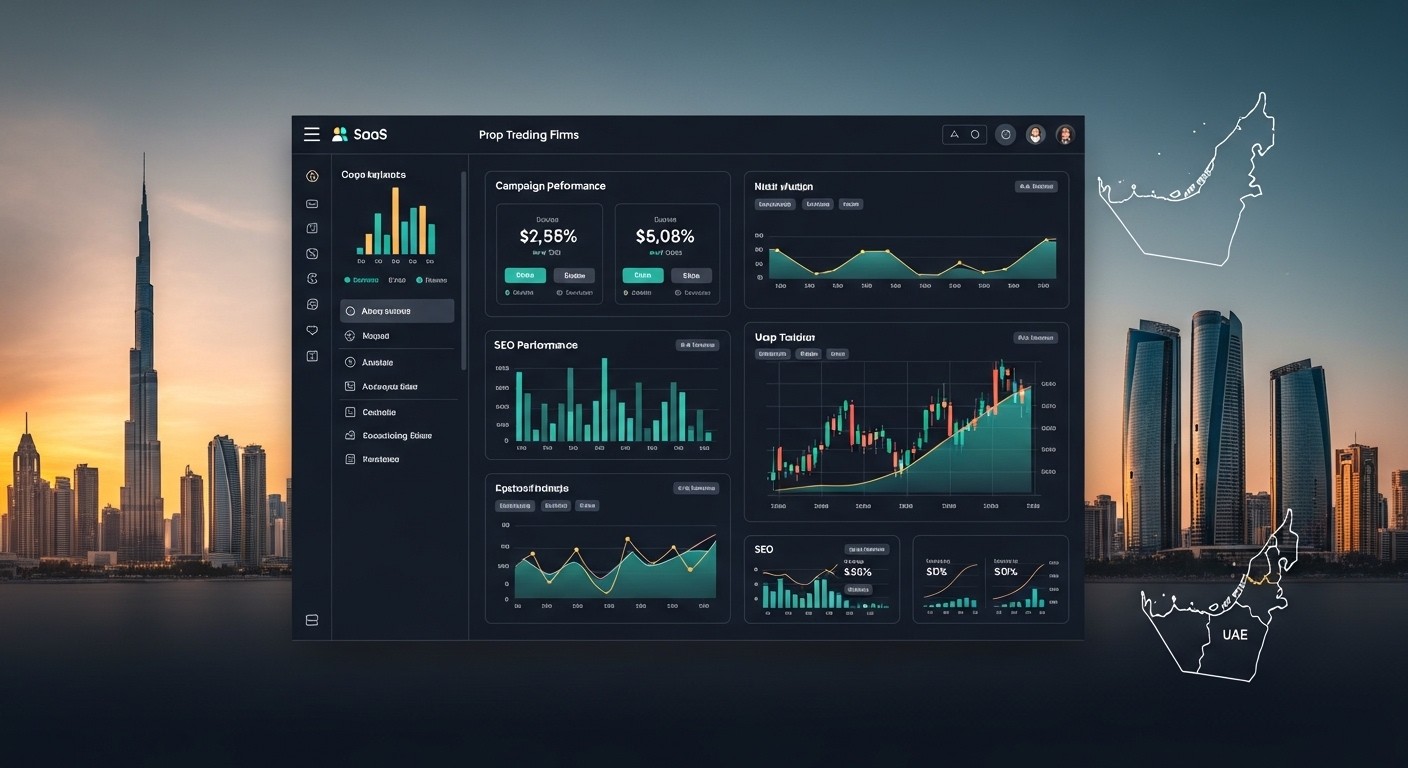Select first filter chip above top-right area chart
The image size is (1408, 768).
pos(775,204)
